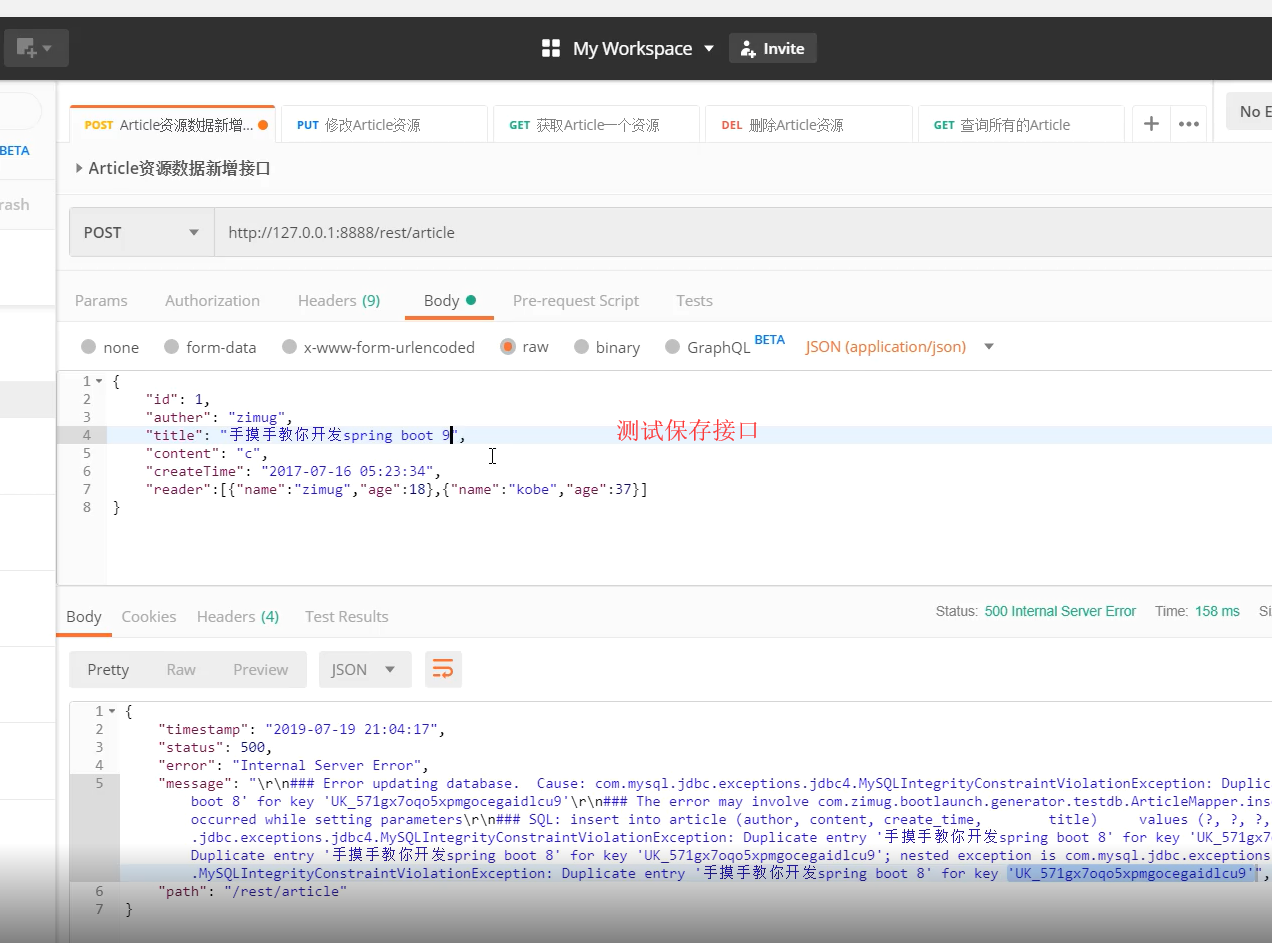This screenshot has width=1272, height=943.
Task: Toggle the response line wrap icon
Action: [443, 669]
